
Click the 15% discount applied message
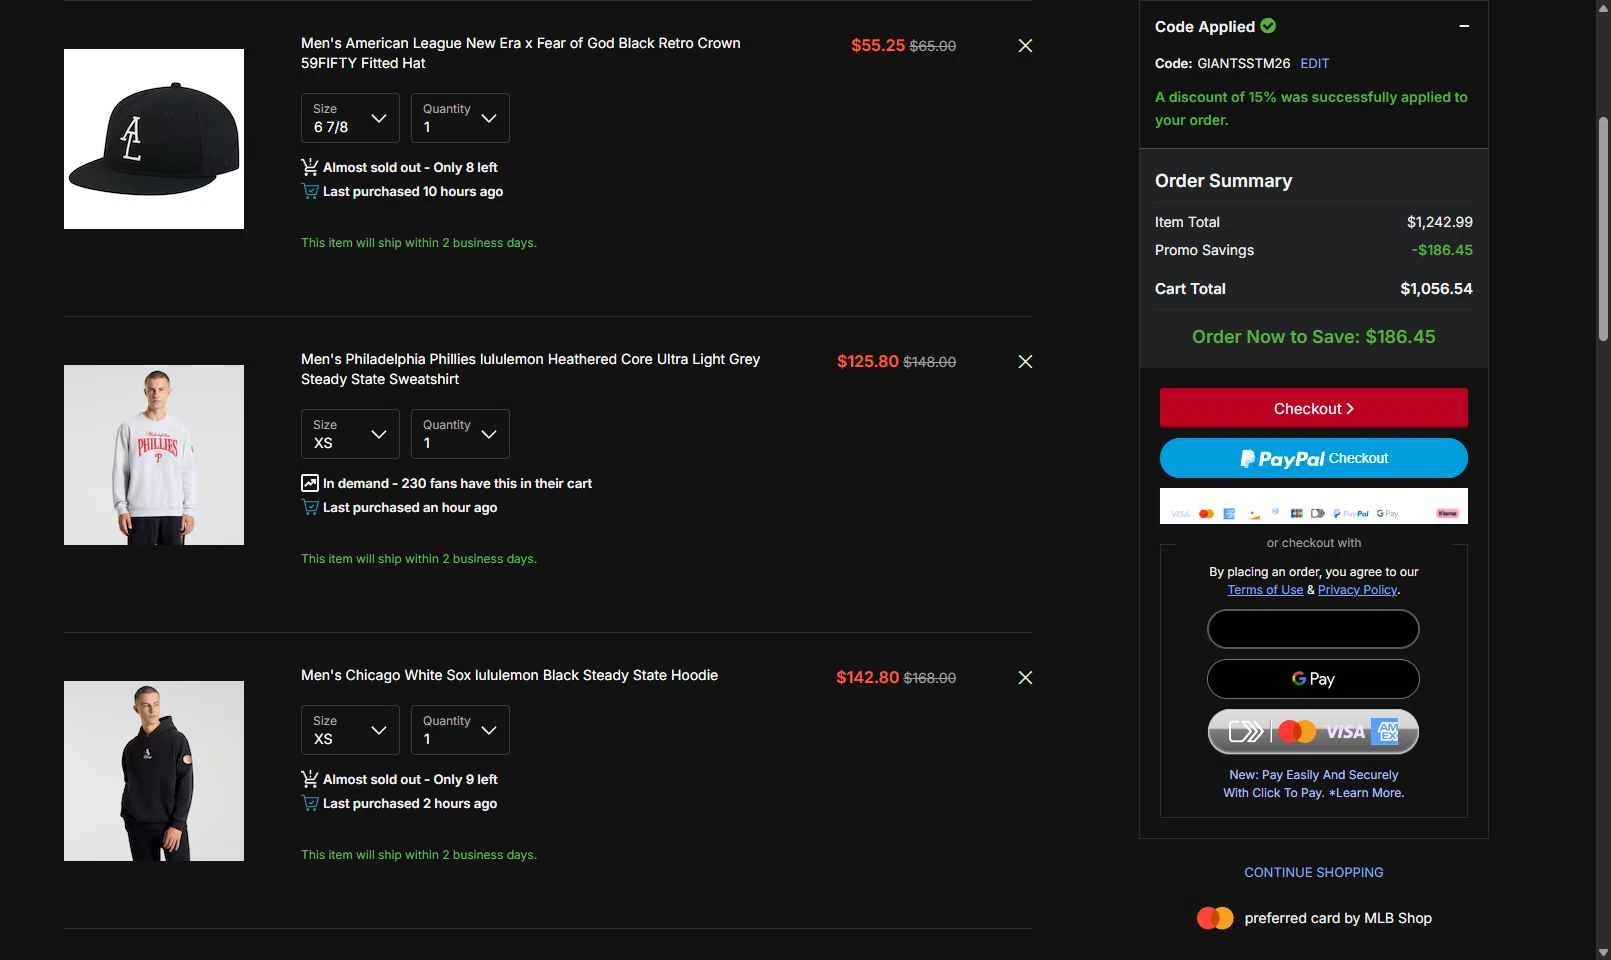coord(1311,108)
